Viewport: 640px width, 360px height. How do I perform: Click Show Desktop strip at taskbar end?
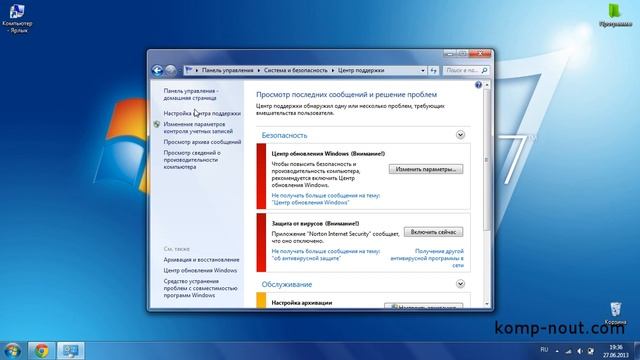(637, 351)
